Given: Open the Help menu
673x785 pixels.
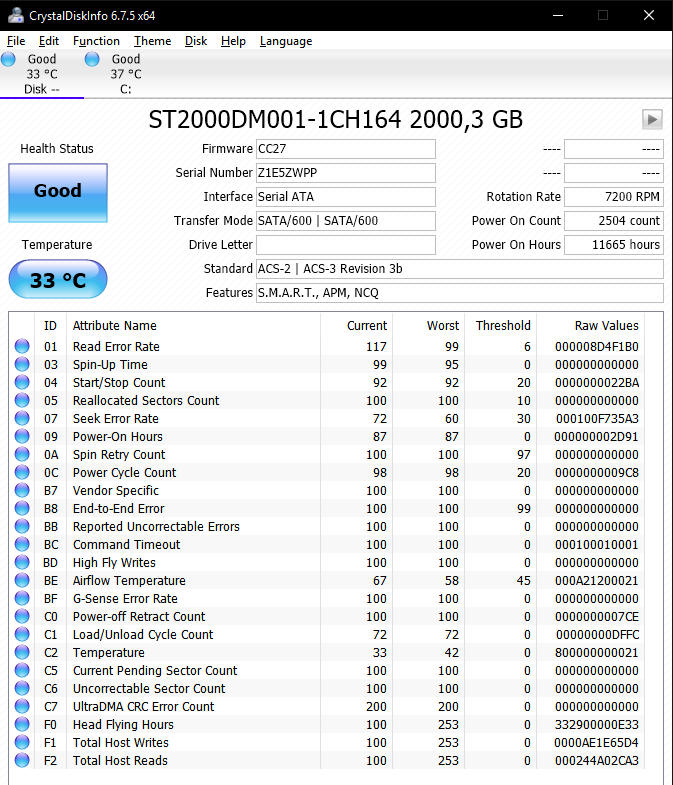Looking at the screenshot, I should click(x=233, y=41).
